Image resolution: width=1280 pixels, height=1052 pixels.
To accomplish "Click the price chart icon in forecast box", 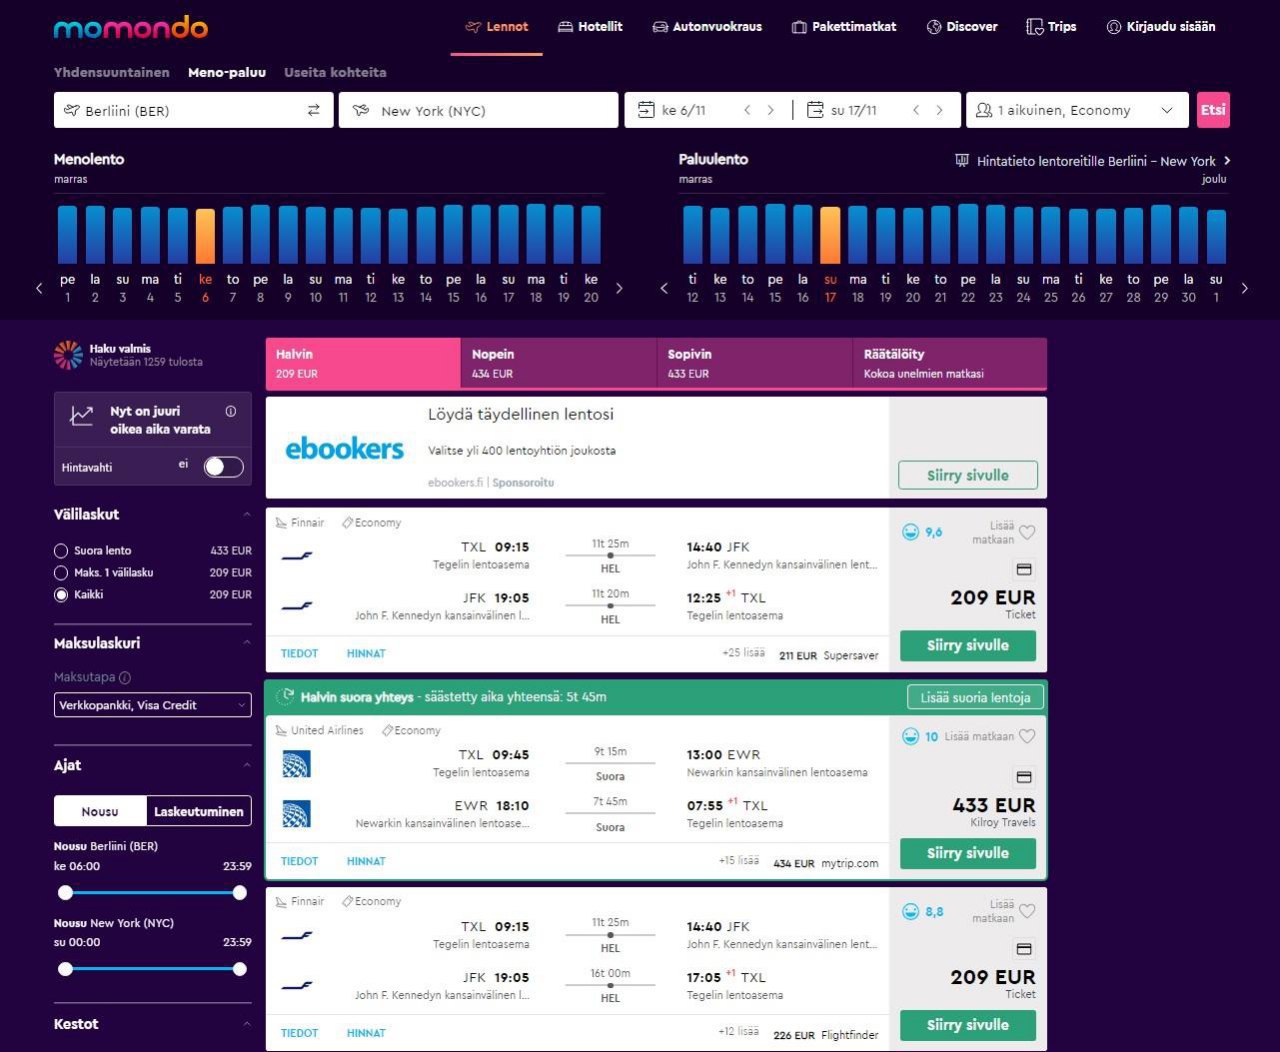I will point(82,415).
